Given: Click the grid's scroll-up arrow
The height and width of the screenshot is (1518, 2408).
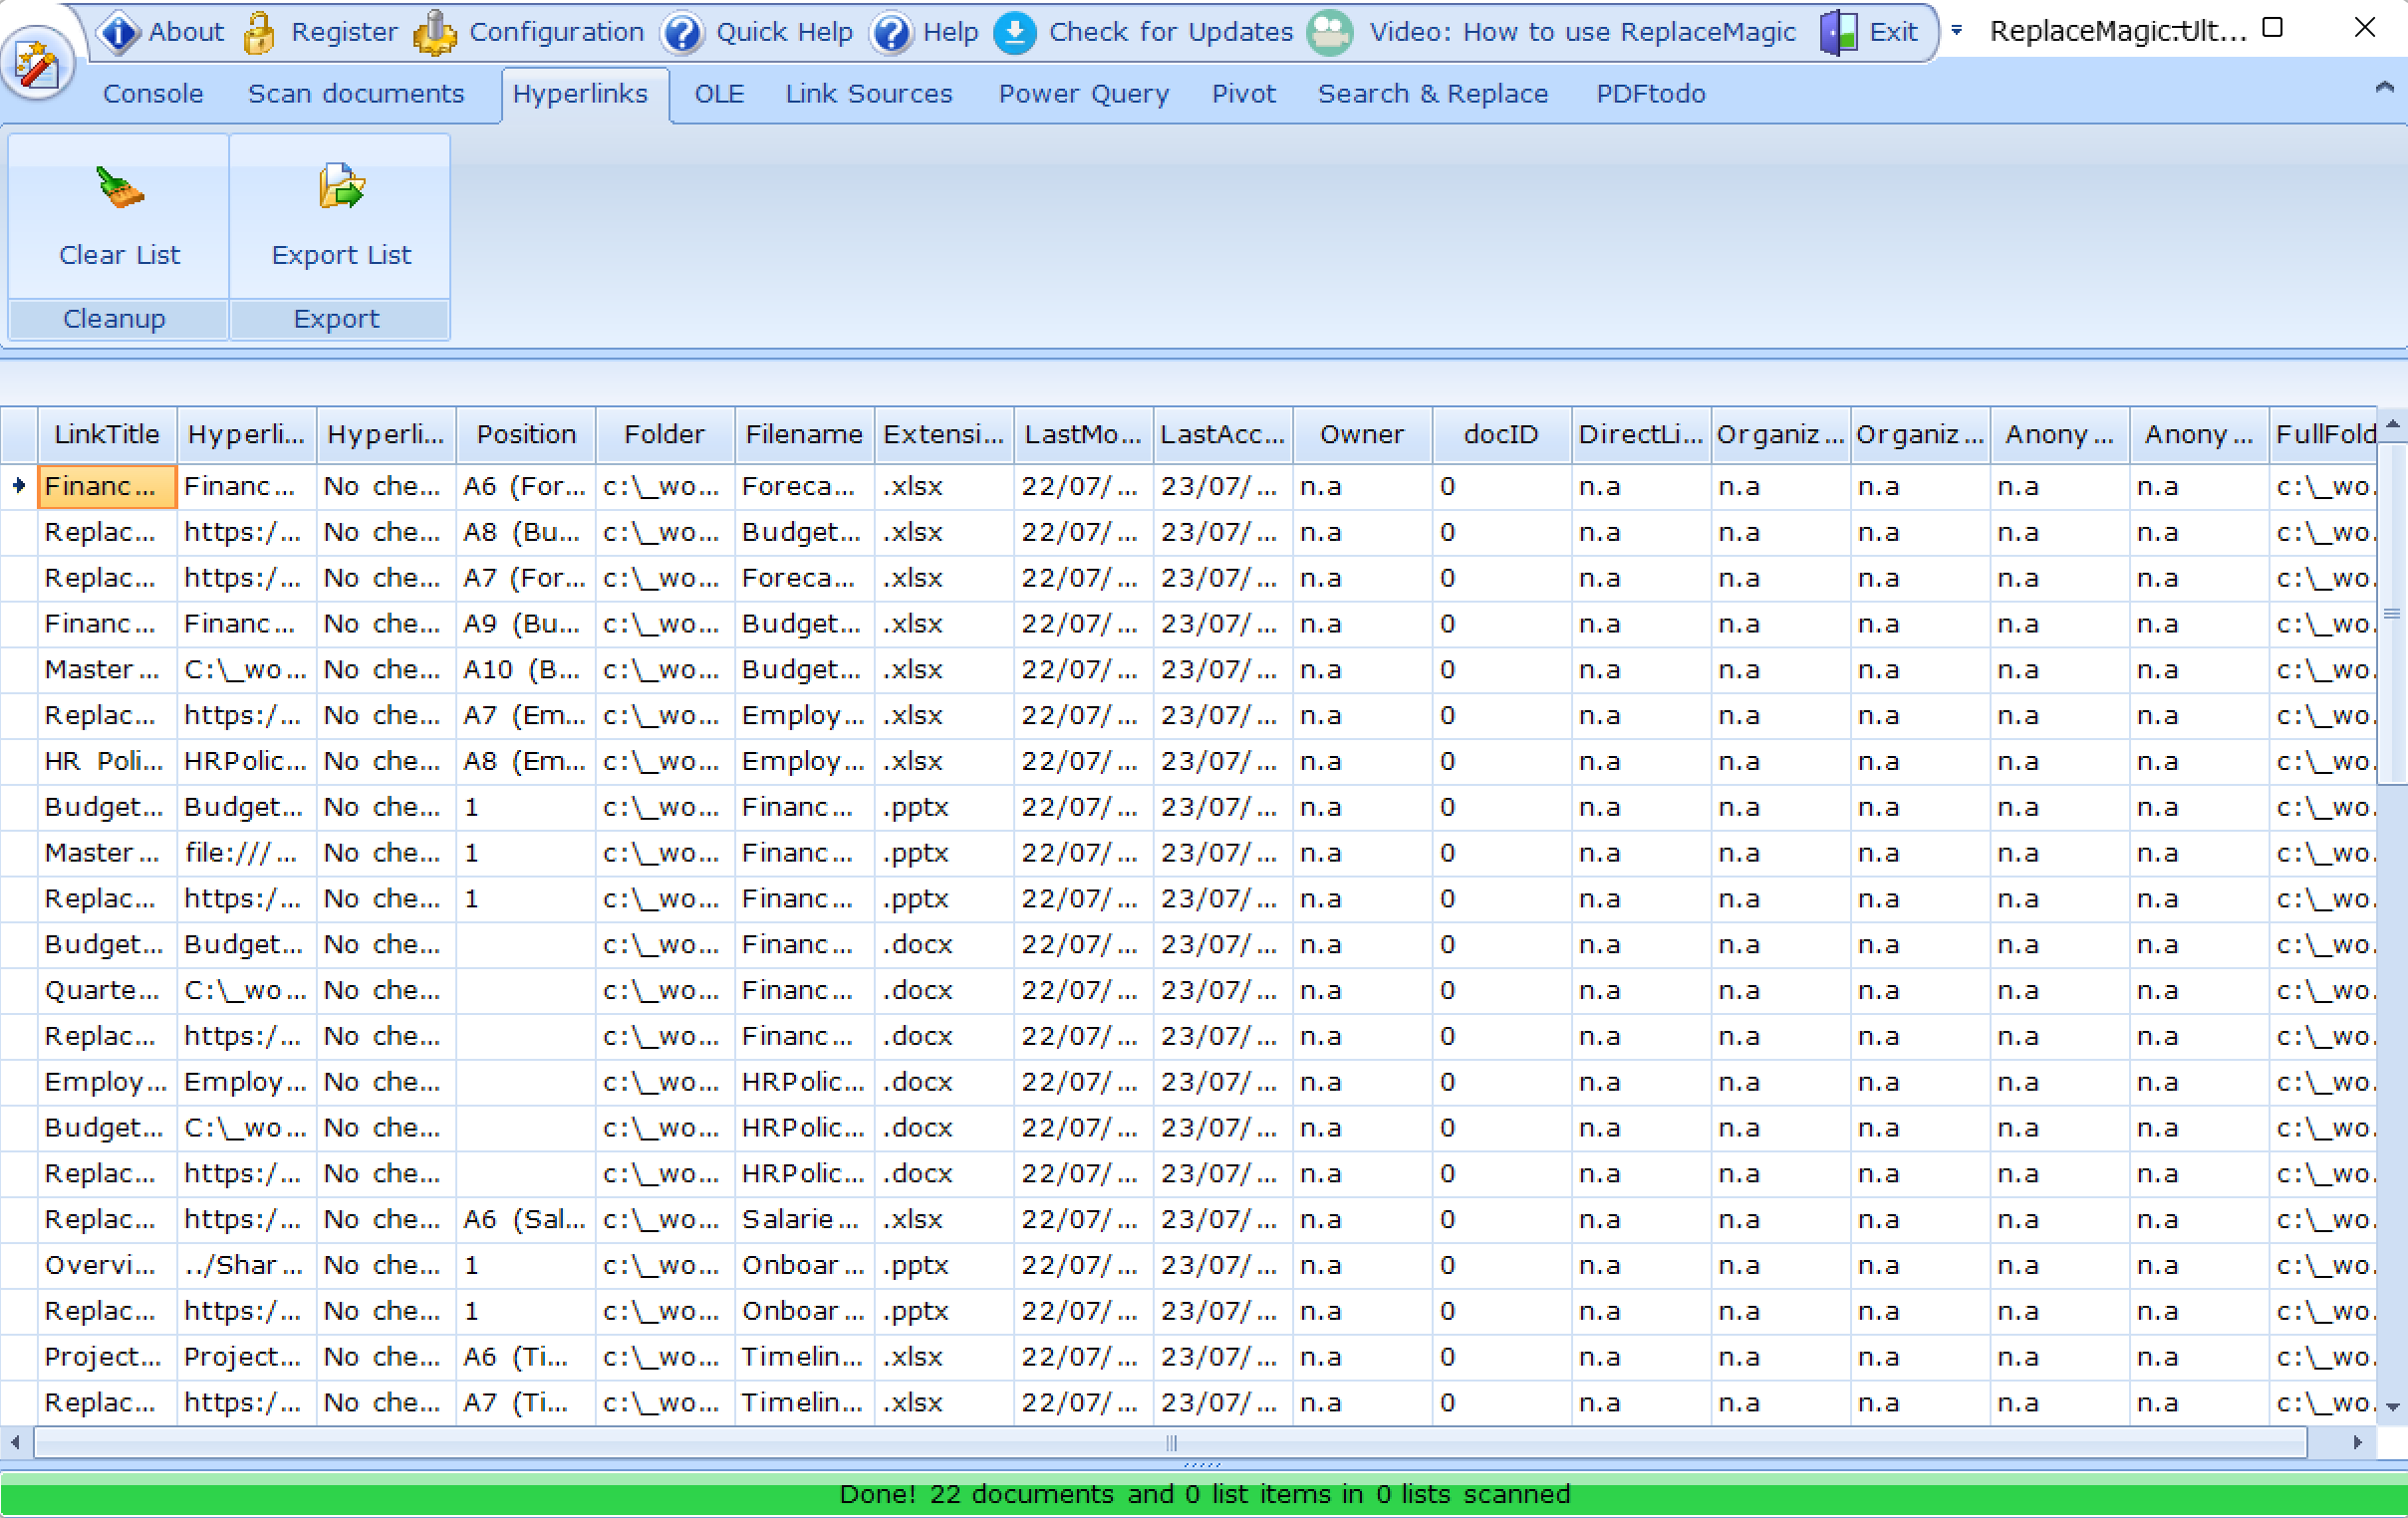Looking at the screenshot, I should coord(2393,425).
